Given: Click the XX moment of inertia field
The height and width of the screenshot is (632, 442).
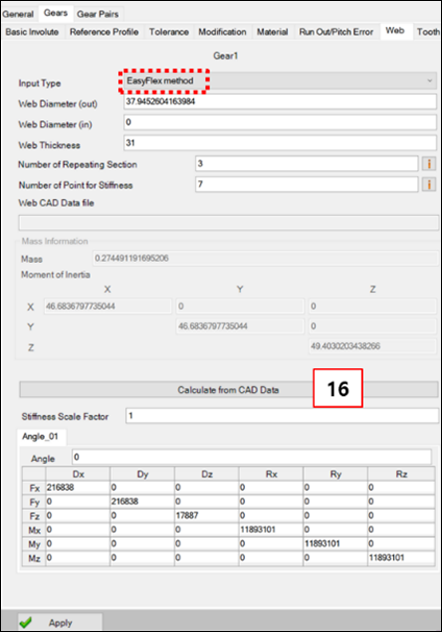Looking at the screenshot, I should coord(108,306).
